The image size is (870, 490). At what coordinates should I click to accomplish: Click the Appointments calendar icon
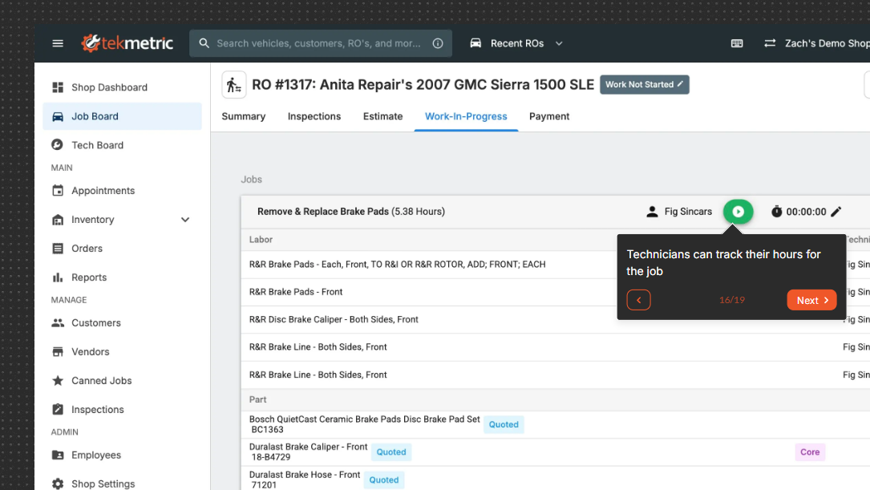[58, 190]
